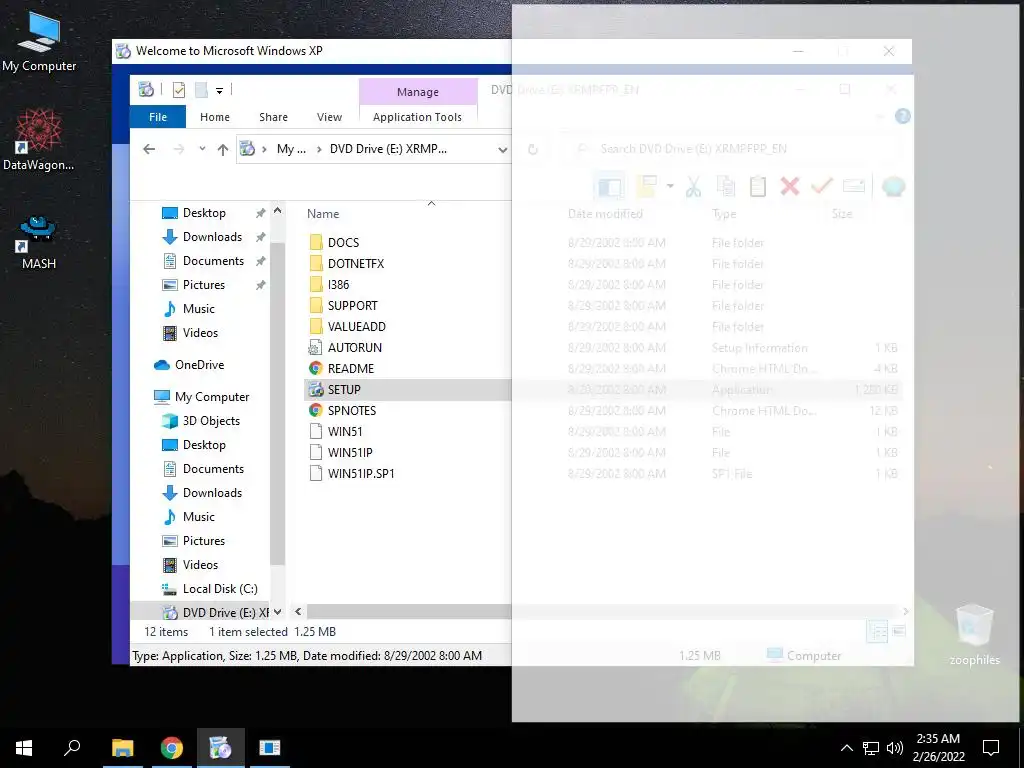Click the faded scissors cut icon
Image resolution: width=1024 pixels, height=768 pixels.
[693, 187]
